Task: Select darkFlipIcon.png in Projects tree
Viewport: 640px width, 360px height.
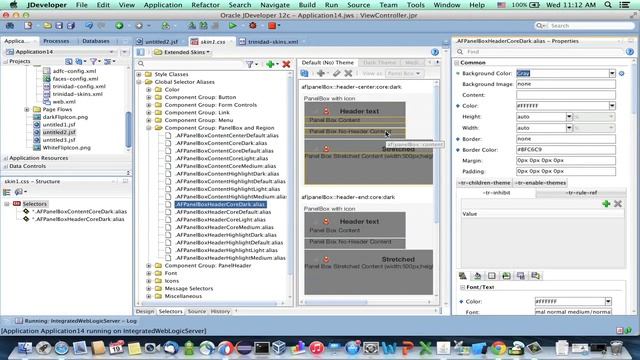Action: (65, 117)
